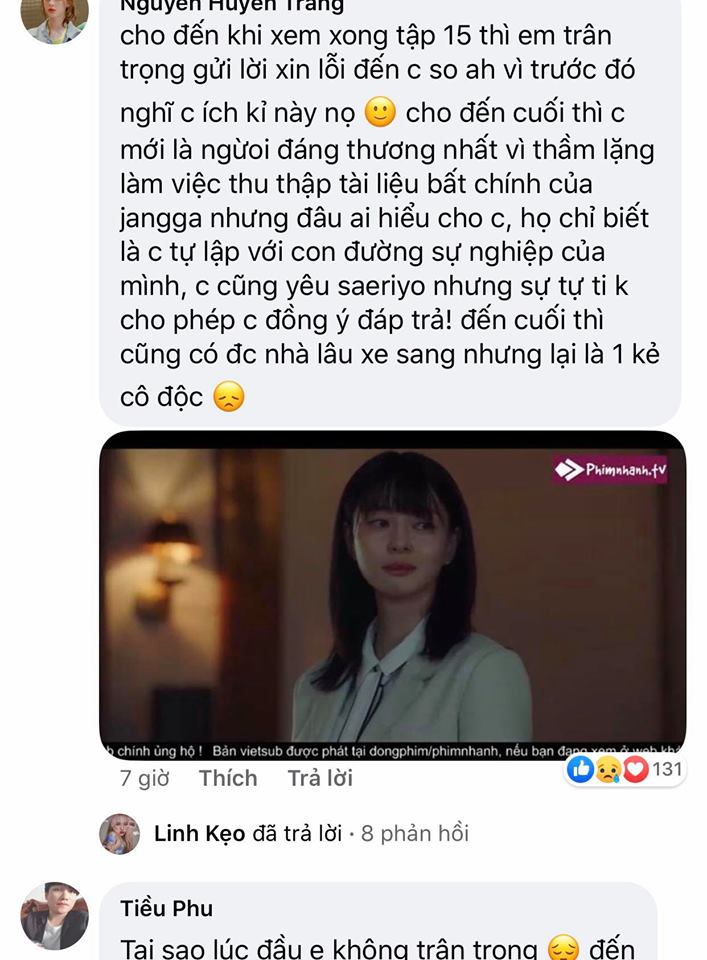Open the attached drama screenshot image
This screenshot has height=960, width=707.
coord(392,595)
